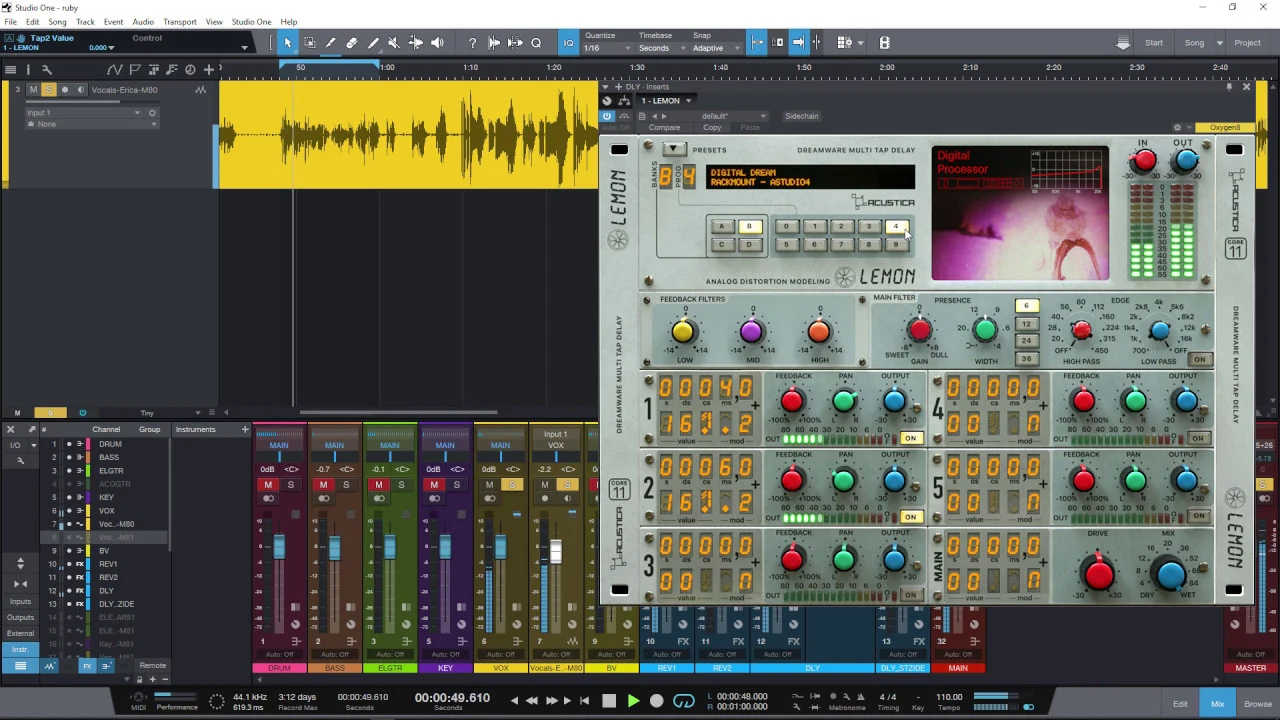The width and height of the screenshot is (1280, 720).
Task: Toggle tap 2 ON switch
Action: [x=909, y=517]
